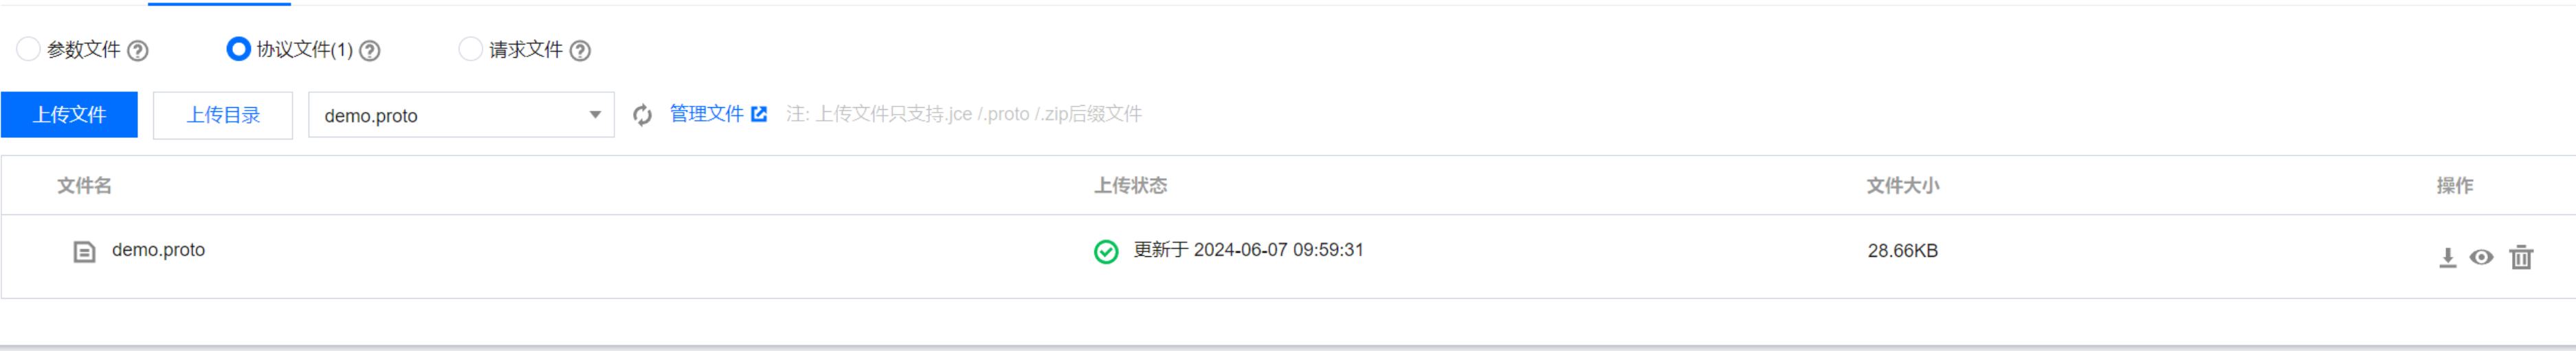The image size is (2576, 351).
Task: Select the 协议文件(1) radio button
Action: tap(238, 49)
